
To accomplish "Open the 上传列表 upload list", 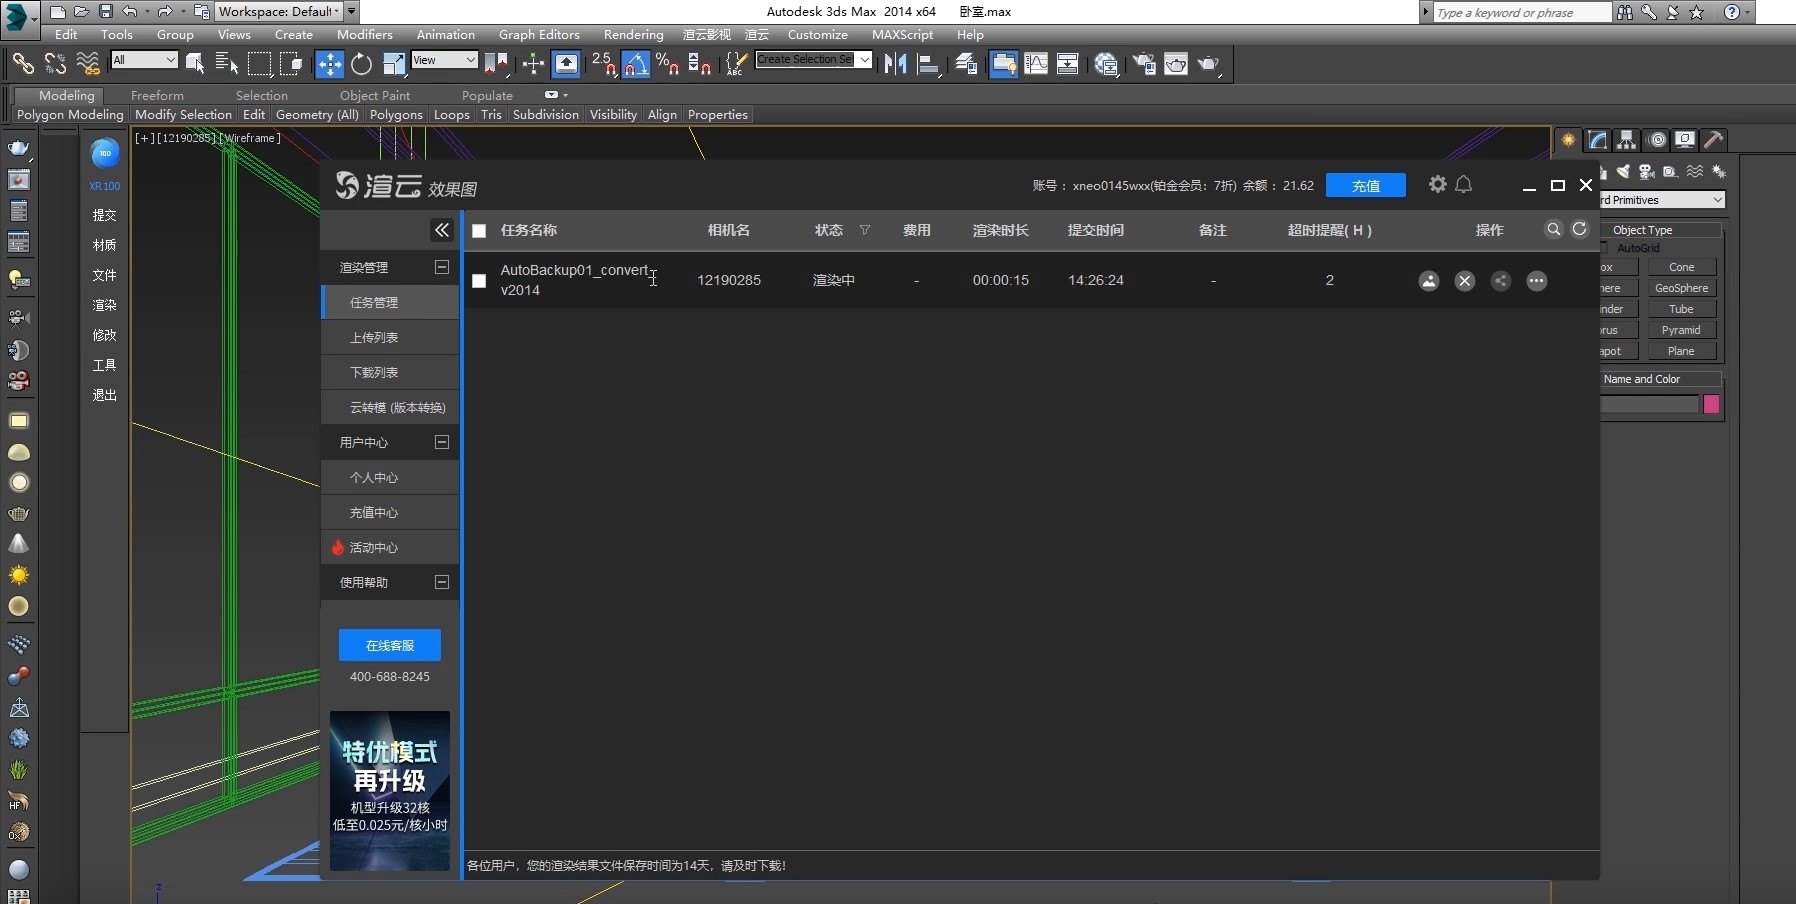I will 390,337.
